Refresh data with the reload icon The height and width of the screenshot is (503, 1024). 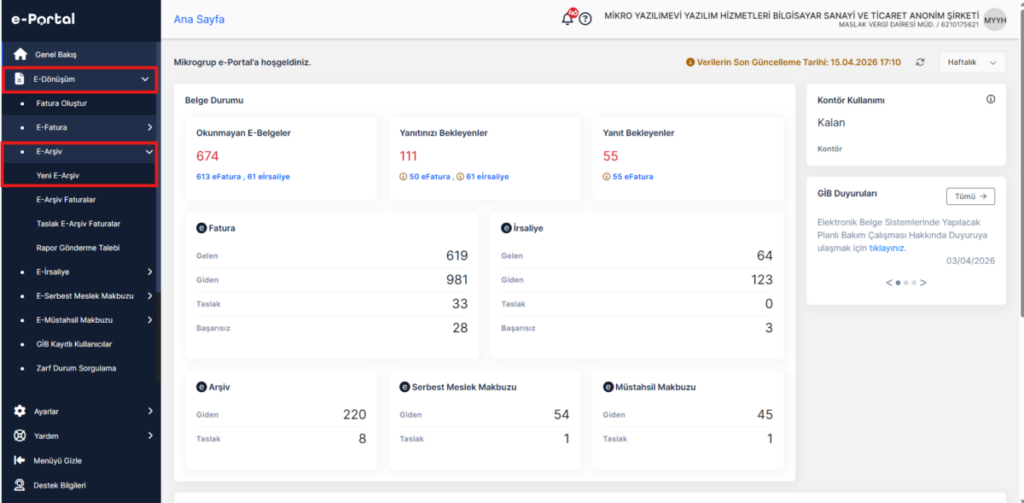tap(920, 62)
